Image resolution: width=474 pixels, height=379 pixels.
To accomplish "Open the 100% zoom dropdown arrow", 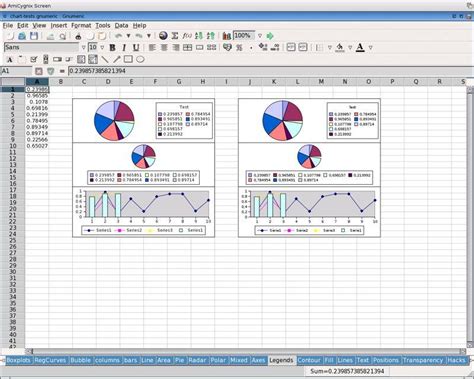I will point(260,36).
